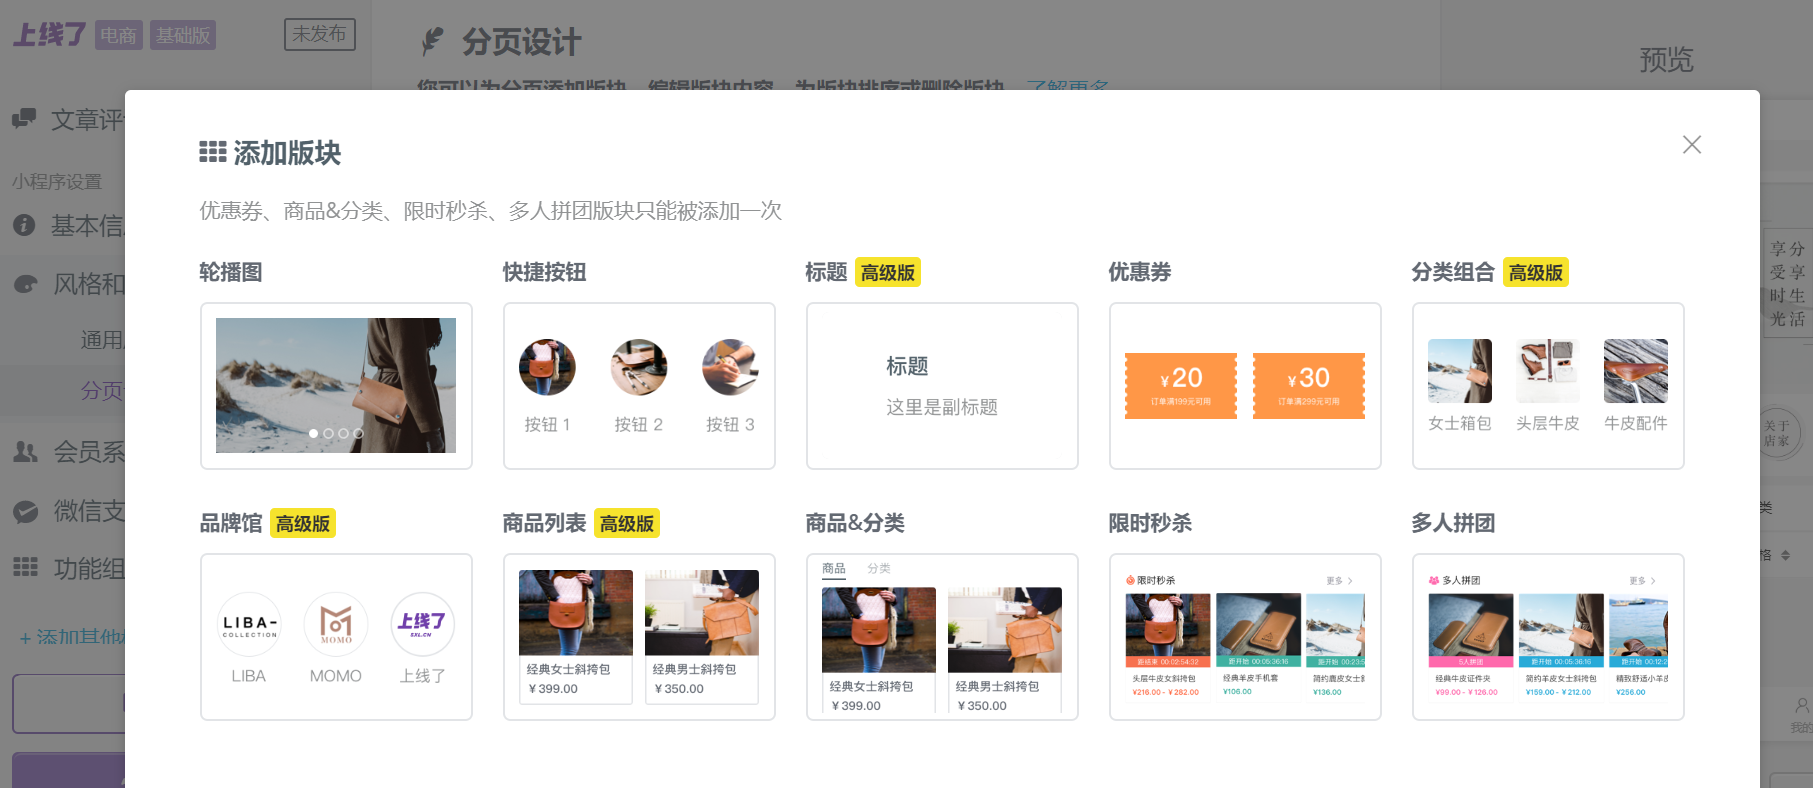Close the 添加版块 dialog

1691,145
